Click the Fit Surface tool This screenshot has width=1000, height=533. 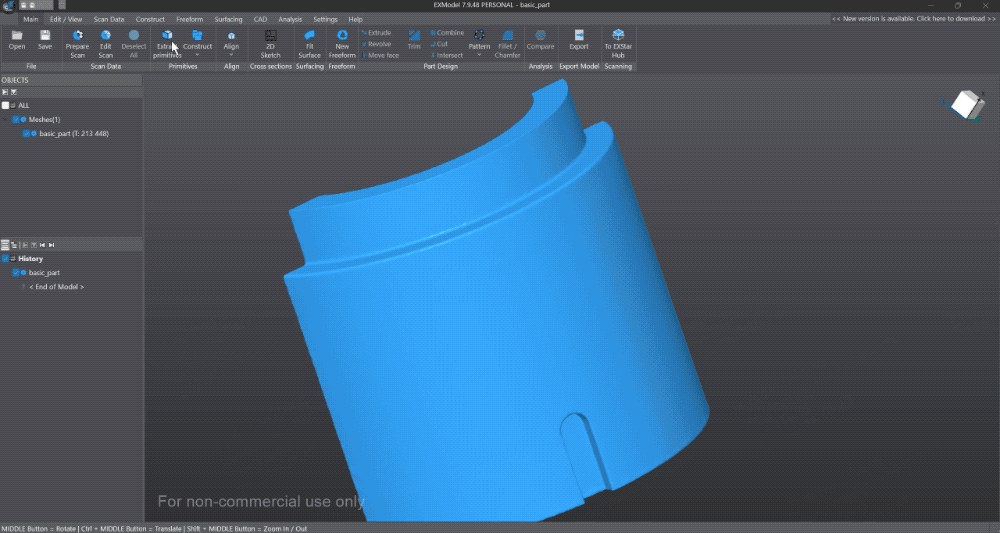[x=310, y=40]
